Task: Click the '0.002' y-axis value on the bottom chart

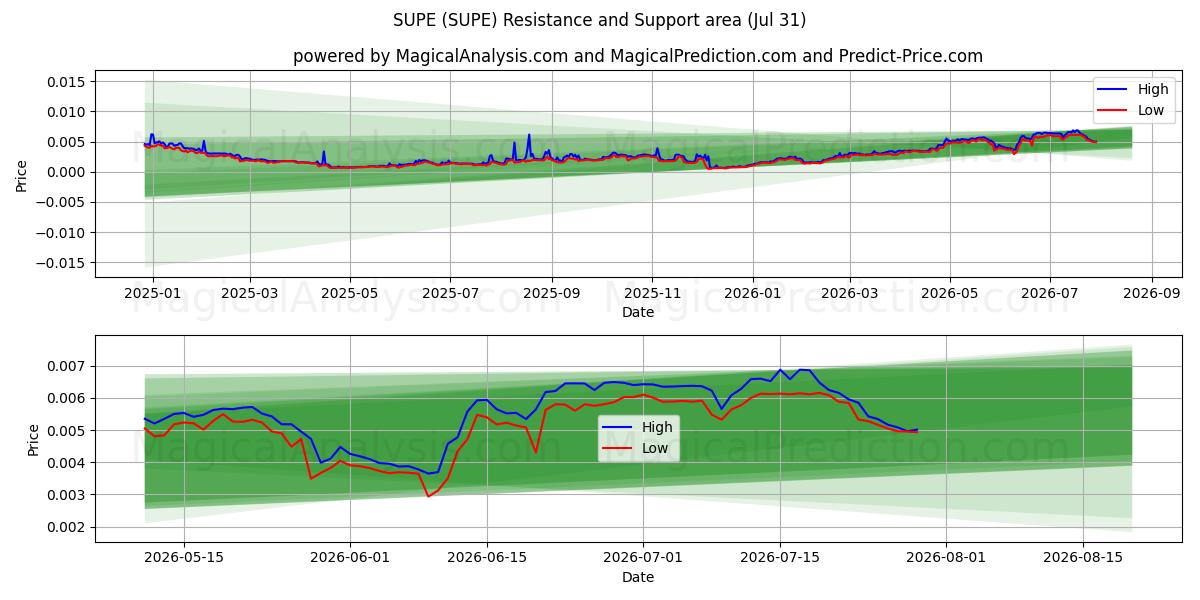Action: tap(69, 527)
